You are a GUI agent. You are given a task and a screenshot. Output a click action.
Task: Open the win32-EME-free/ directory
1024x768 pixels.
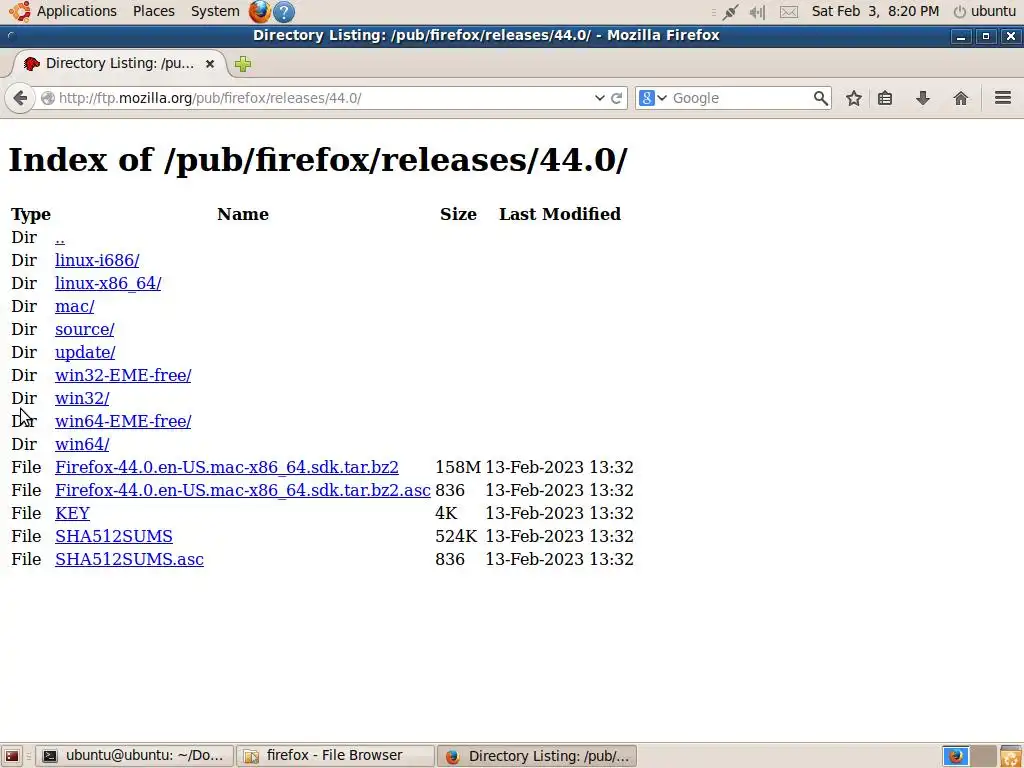click(123, 376)
